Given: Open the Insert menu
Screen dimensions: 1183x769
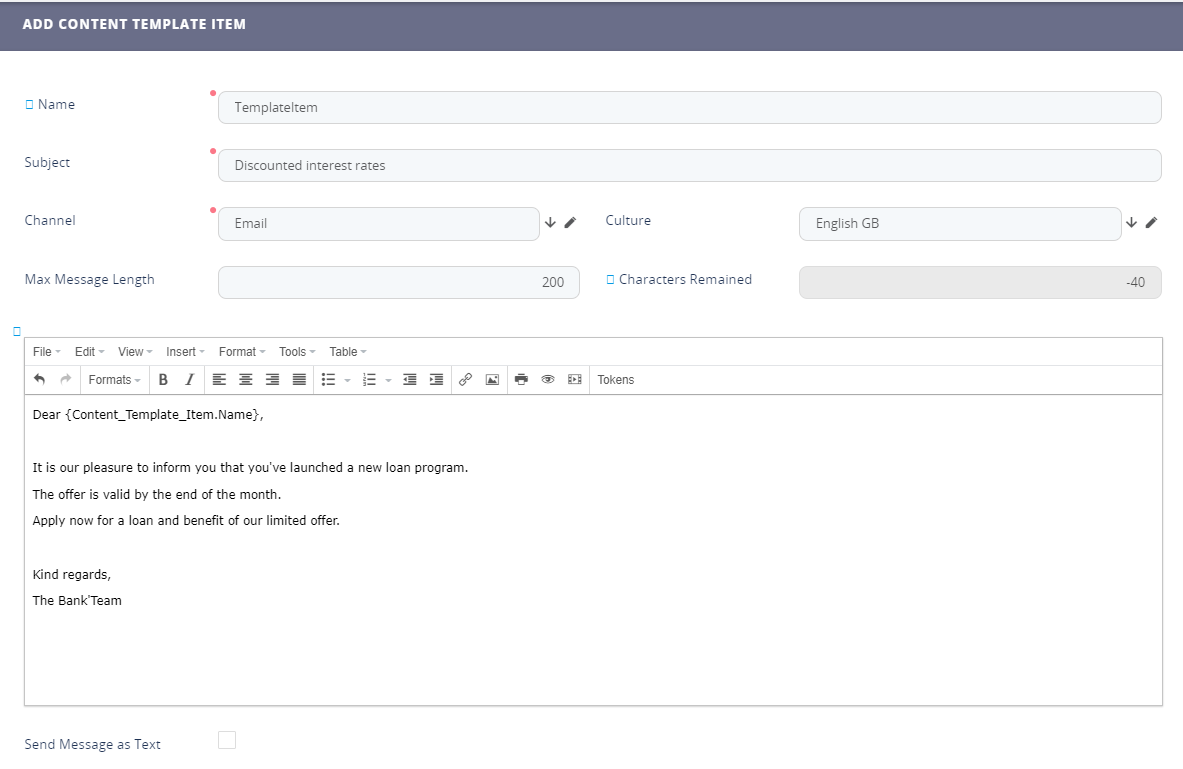Looking at the screenshot, I should [185, 352].
